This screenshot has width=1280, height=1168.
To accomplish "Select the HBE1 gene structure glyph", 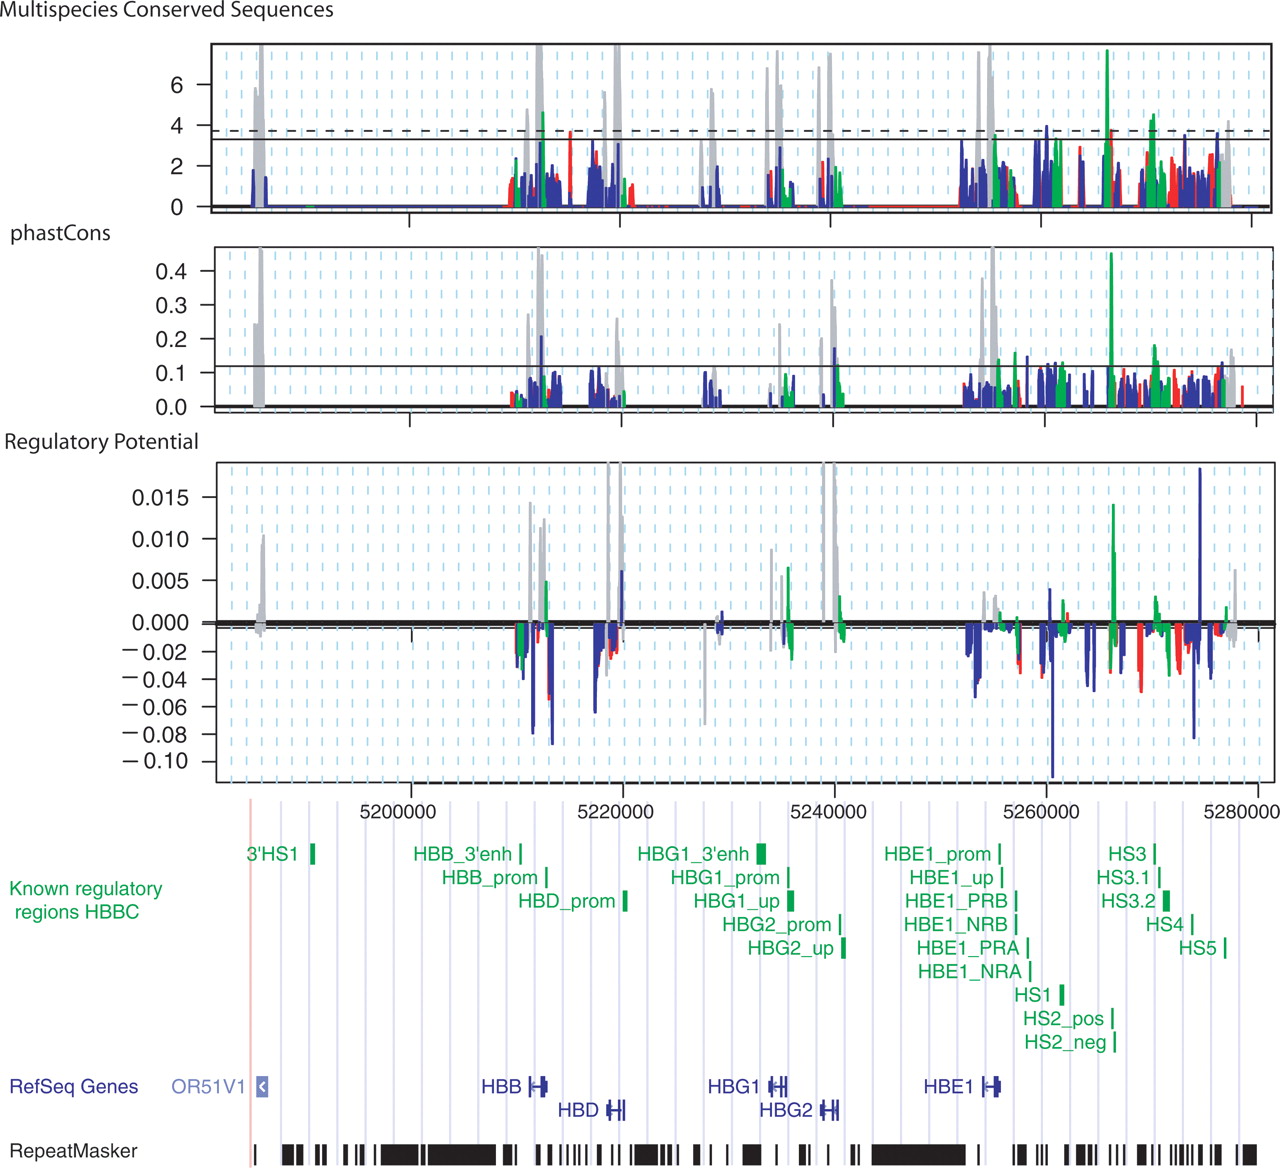I will (991, 1086).
